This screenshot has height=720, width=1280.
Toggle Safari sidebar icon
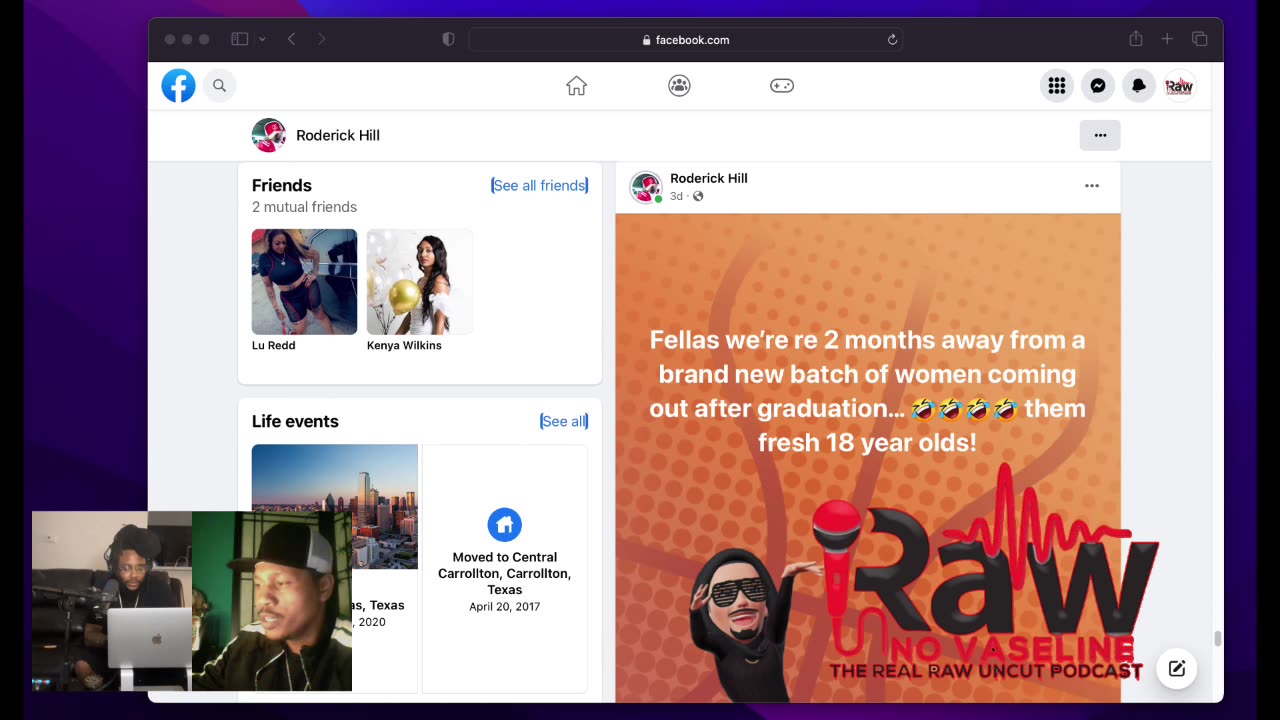coord(240,39)
